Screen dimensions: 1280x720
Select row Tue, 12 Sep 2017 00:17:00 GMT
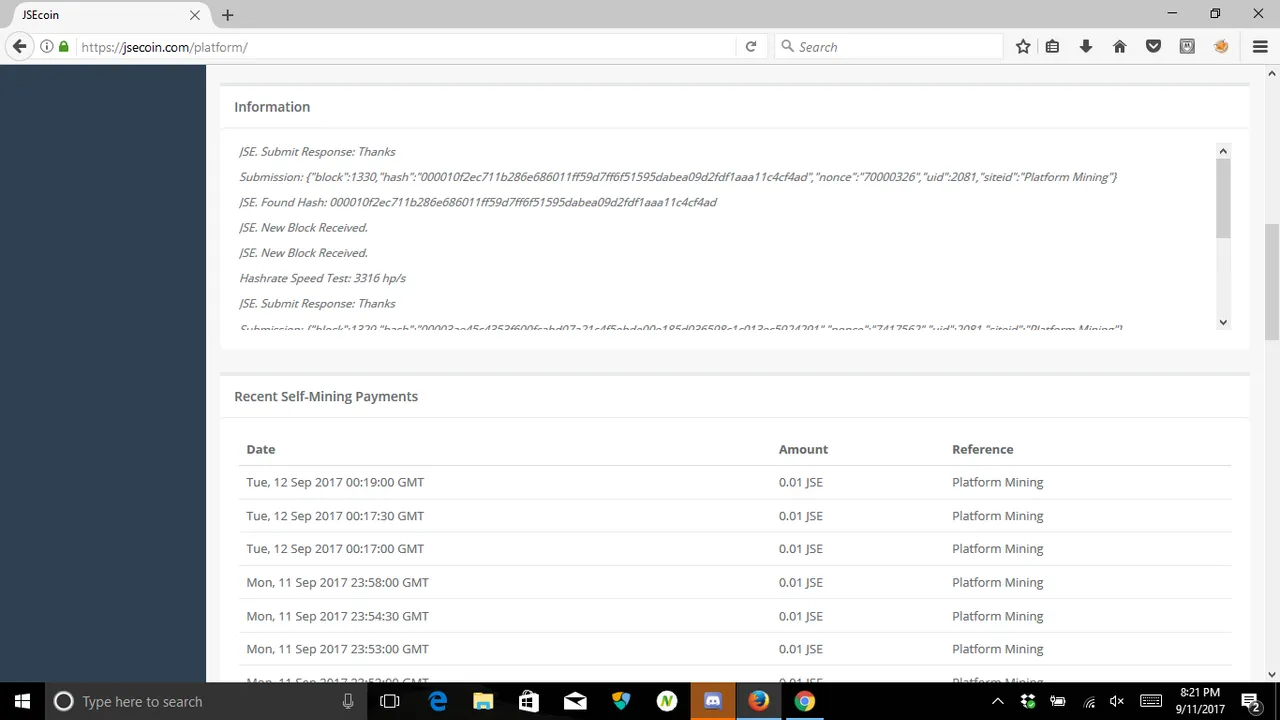point(735,549)
